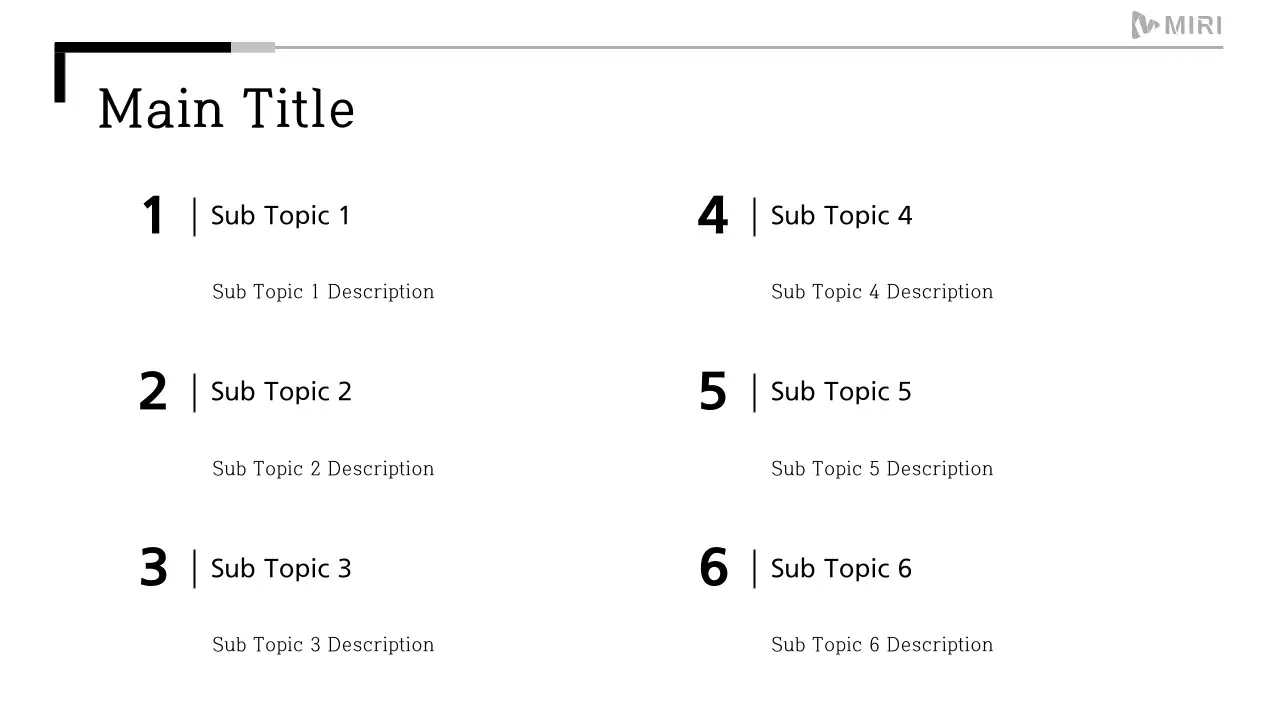This screenshot has height=720, width=1280.
Task: Click the large number 1
Action: 153,216
